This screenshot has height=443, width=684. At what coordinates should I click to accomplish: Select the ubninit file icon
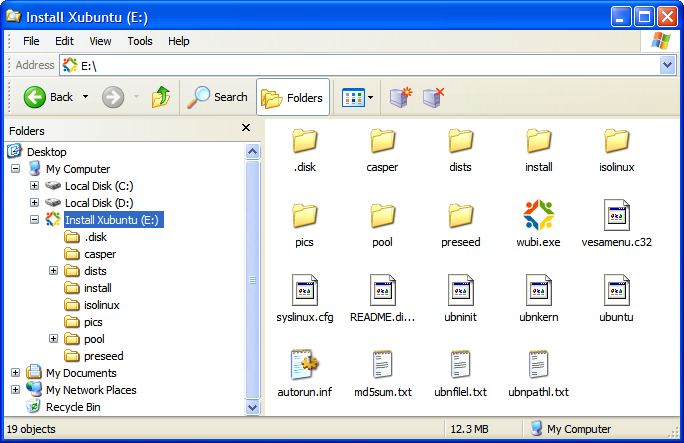[x=461, y=290]
